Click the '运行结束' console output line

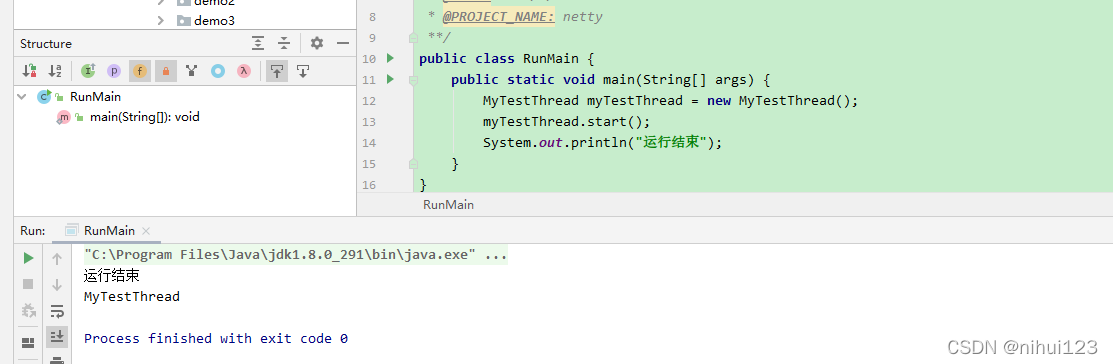111,276
